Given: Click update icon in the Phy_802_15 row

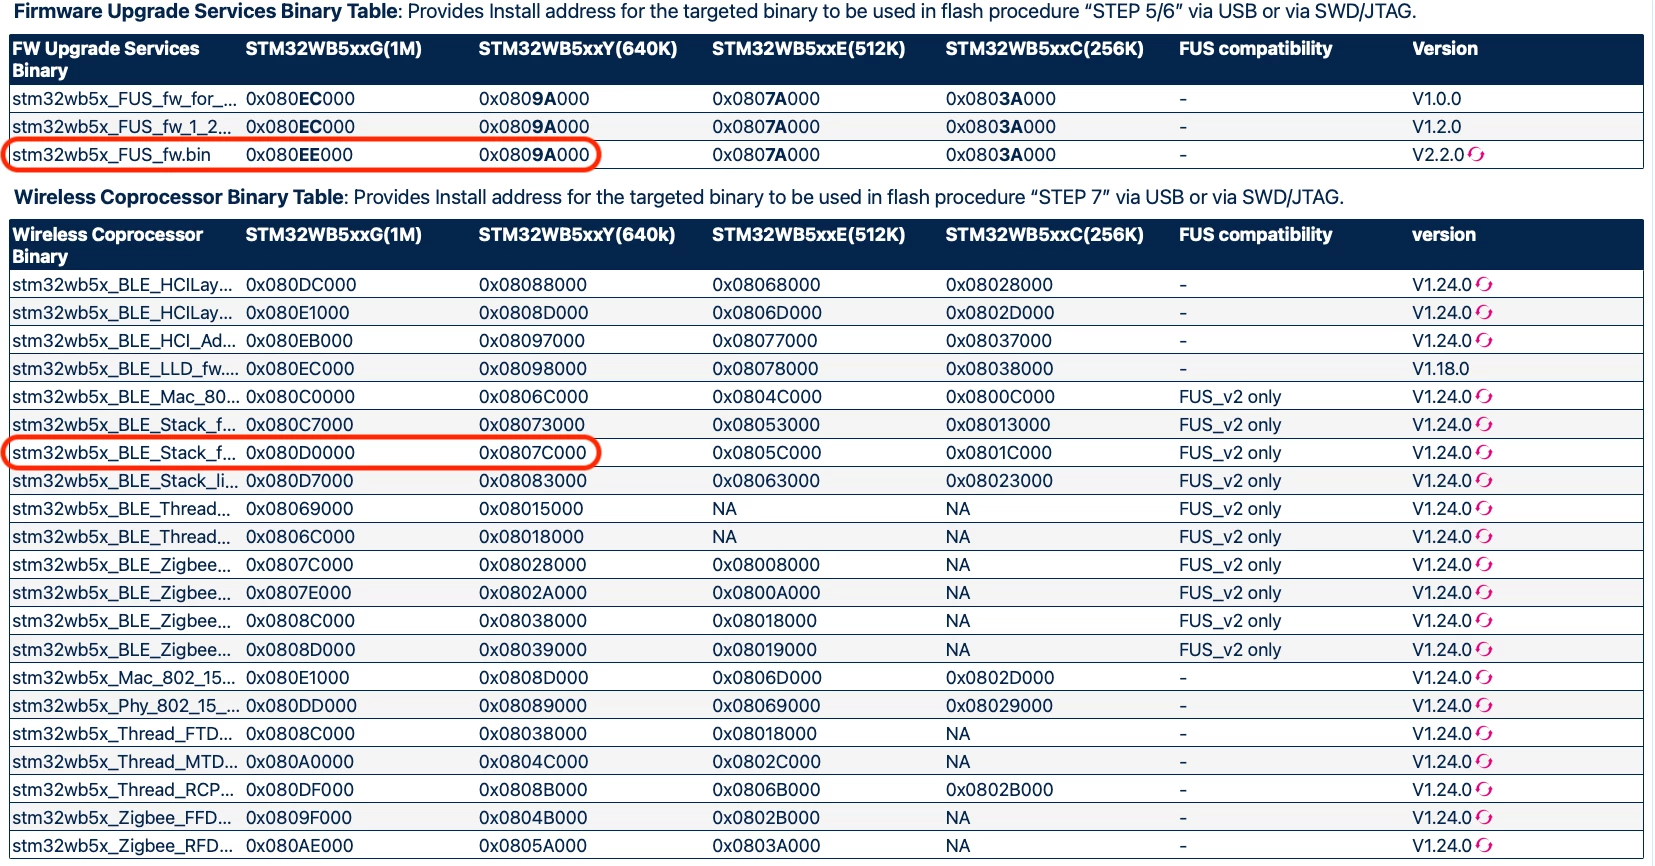Looking at the screenshot, I should pyautogui.click(x=1484, y=705).
